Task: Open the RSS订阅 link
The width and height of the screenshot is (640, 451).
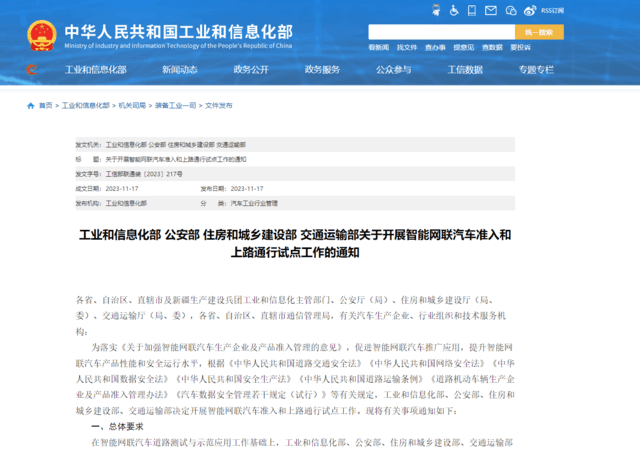Action: [553, 11]
